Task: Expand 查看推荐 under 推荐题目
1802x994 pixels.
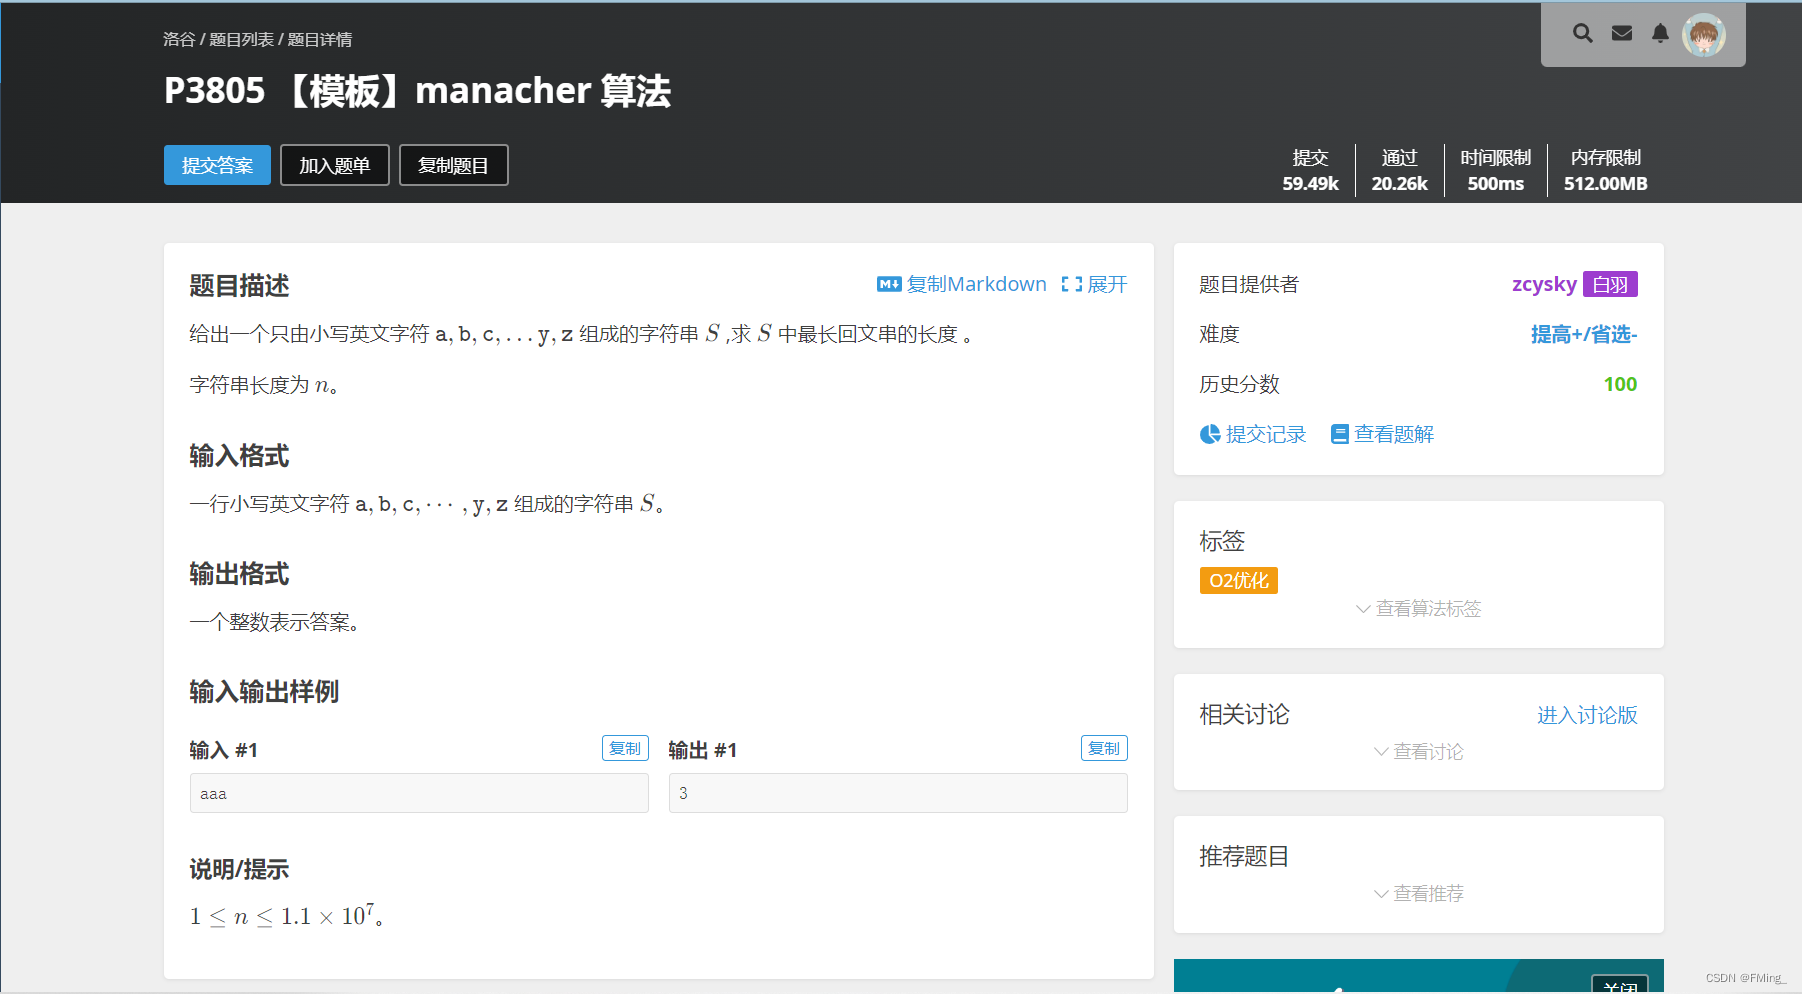Action: 1417,893
